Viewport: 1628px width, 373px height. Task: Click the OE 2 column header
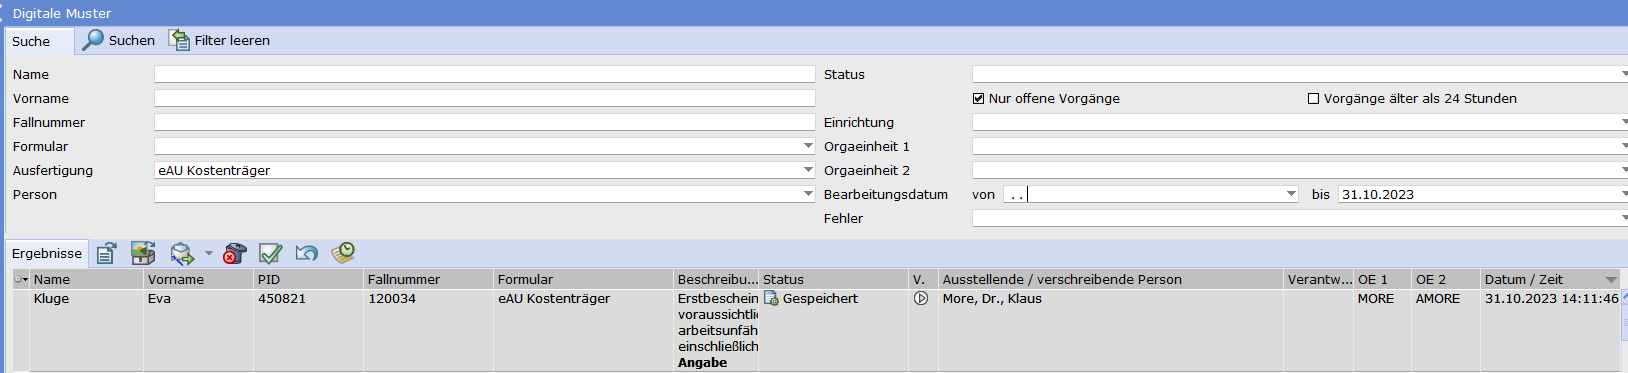pyautogui.click(x=1446, y=279)
